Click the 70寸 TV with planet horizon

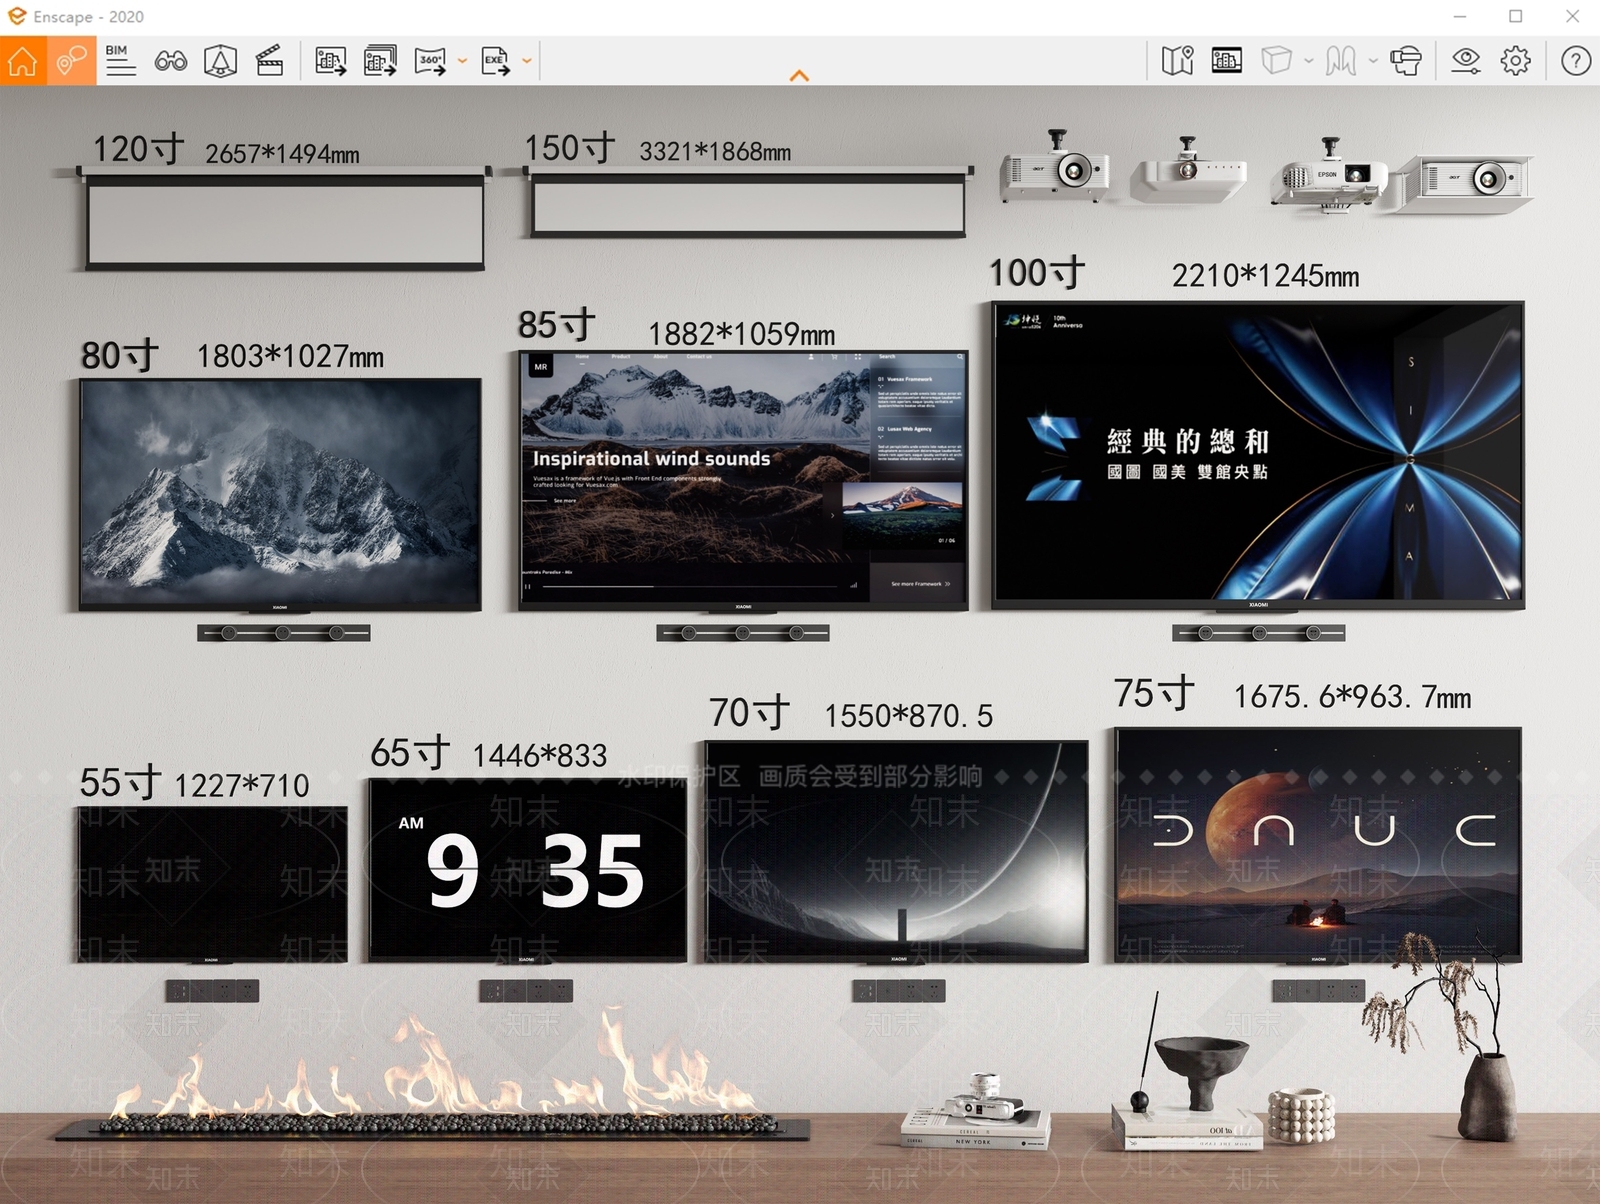click(x=897, y=851)
